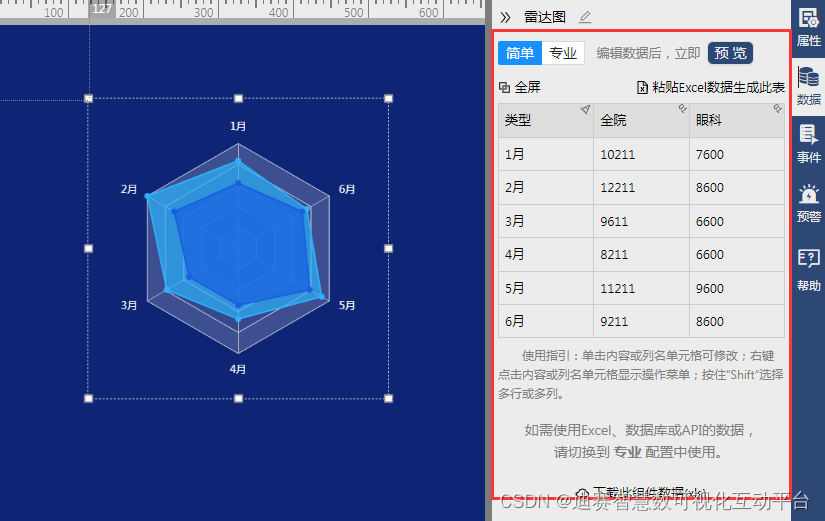Click top-right resize handle of radar chart
Image resolution: width=825 pixels, height=521 pixels.
[x=388, y=98]
